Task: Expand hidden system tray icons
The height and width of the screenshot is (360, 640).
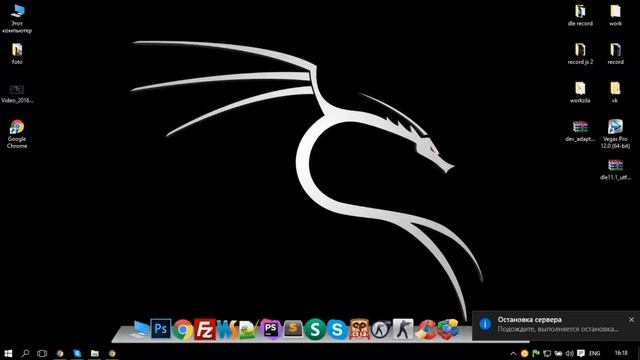Action: (513, 353)
